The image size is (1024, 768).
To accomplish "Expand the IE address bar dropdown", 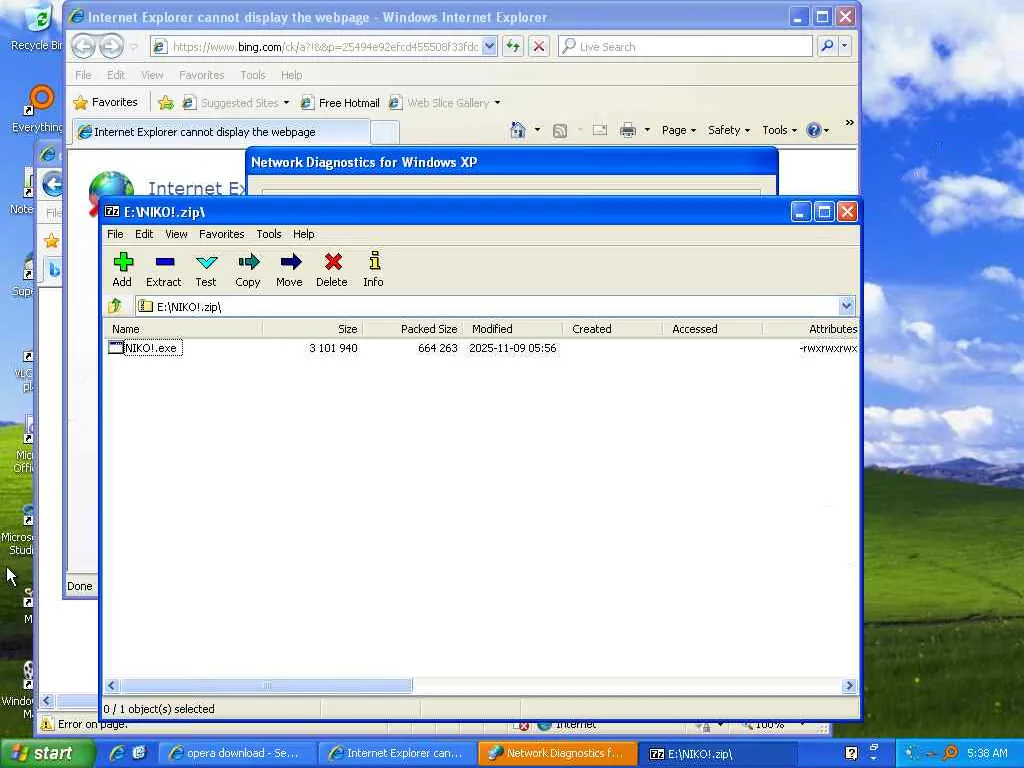I will click(490, 46).
